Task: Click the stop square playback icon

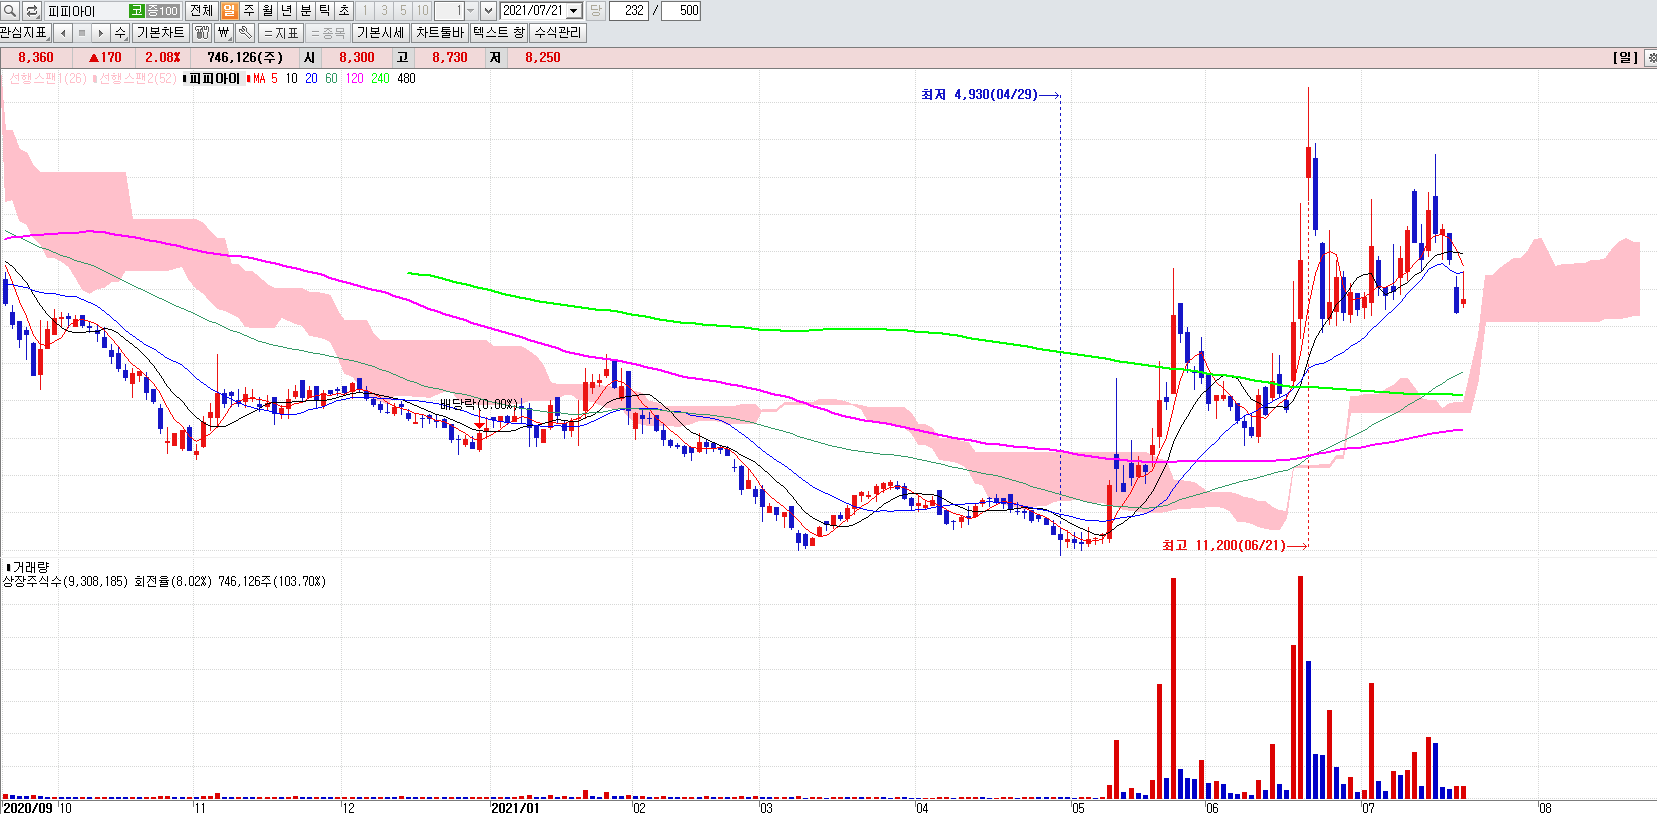Action: click(x=82, y=33)
